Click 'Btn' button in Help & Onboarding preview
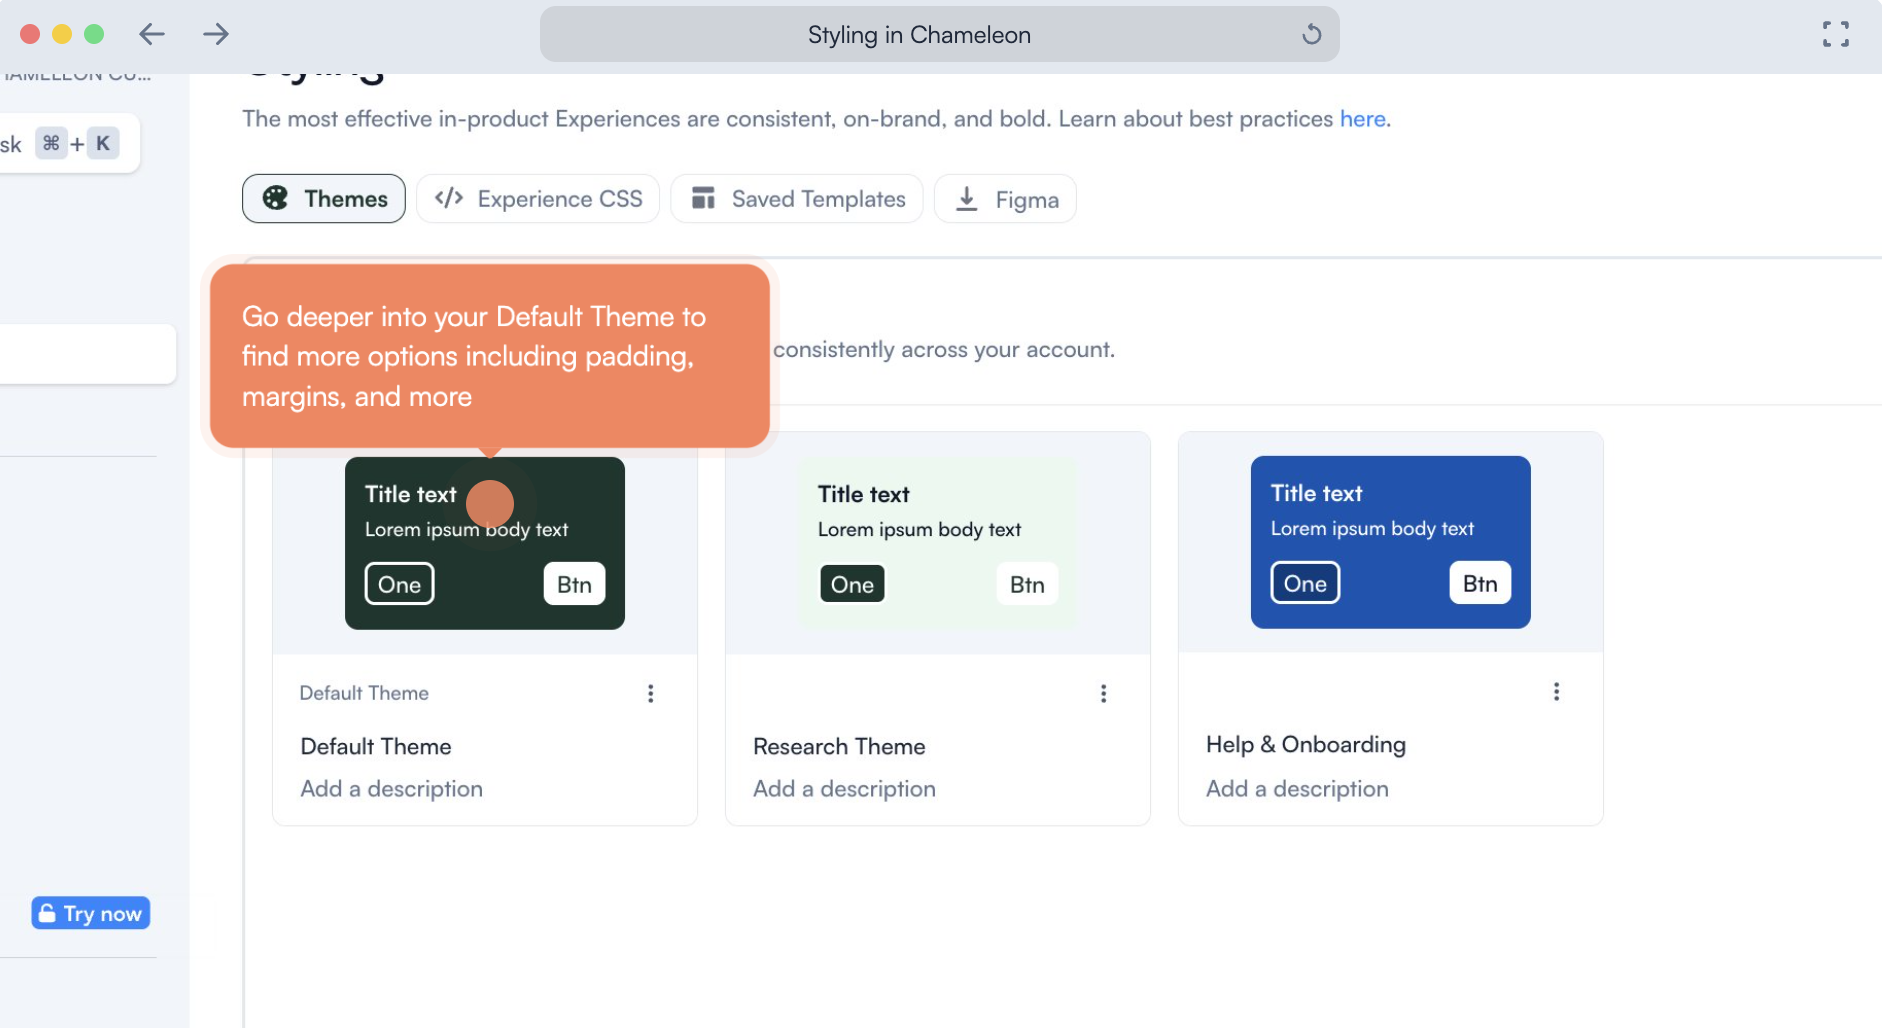 click(x=1481, y=583)
